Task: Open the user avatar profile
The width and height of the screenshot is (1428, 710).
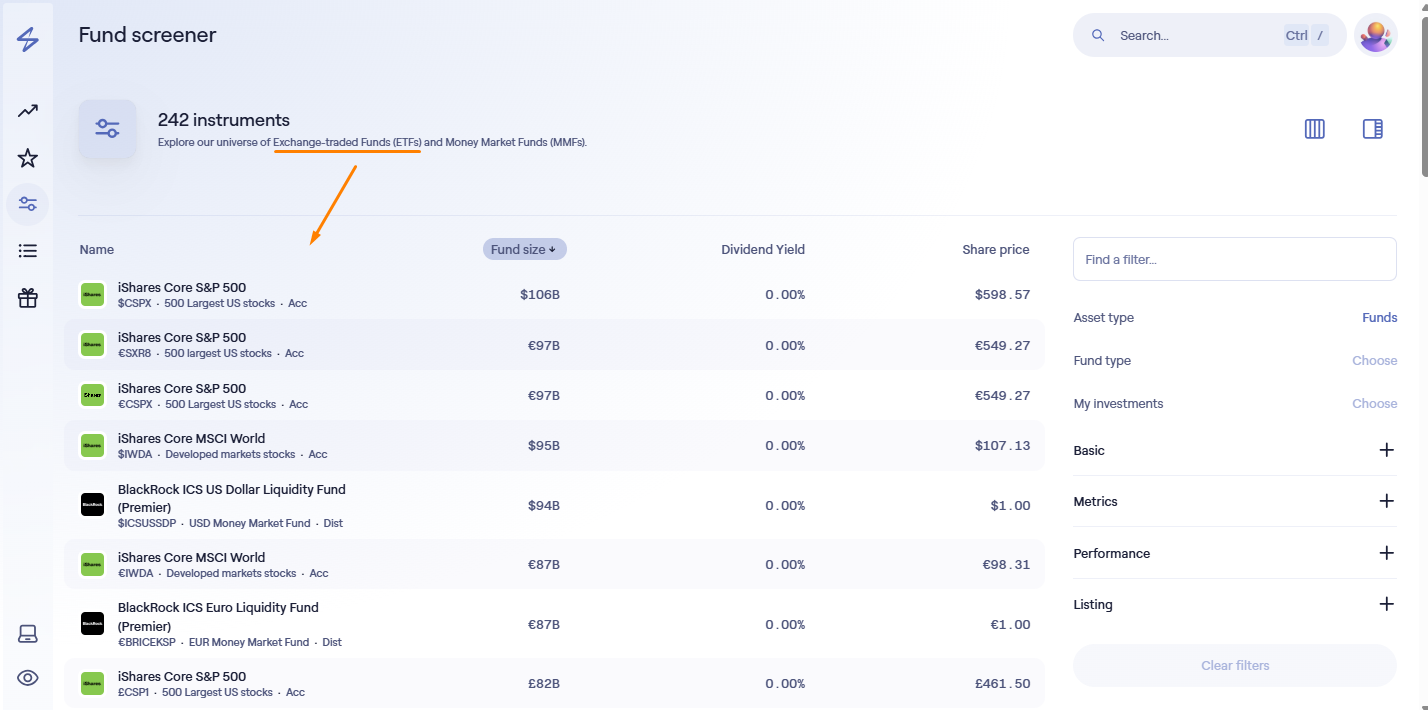Action: click(1376, 35)
